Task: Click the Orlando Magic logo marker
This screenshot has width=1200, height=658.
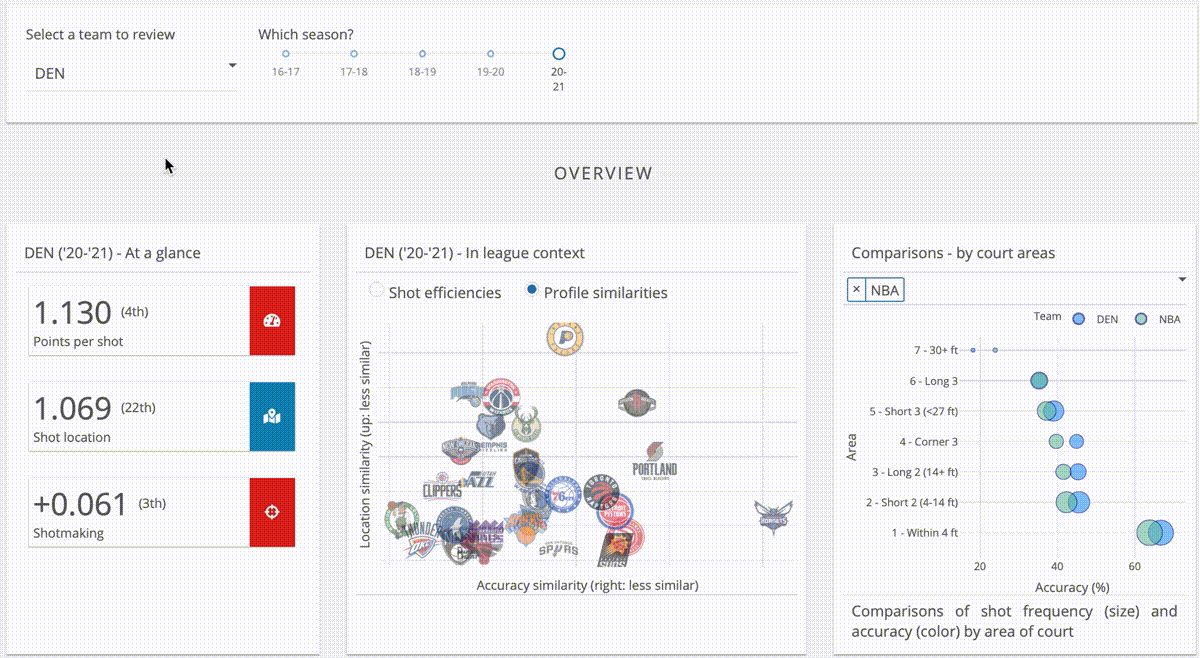Action: click(465, 396)
